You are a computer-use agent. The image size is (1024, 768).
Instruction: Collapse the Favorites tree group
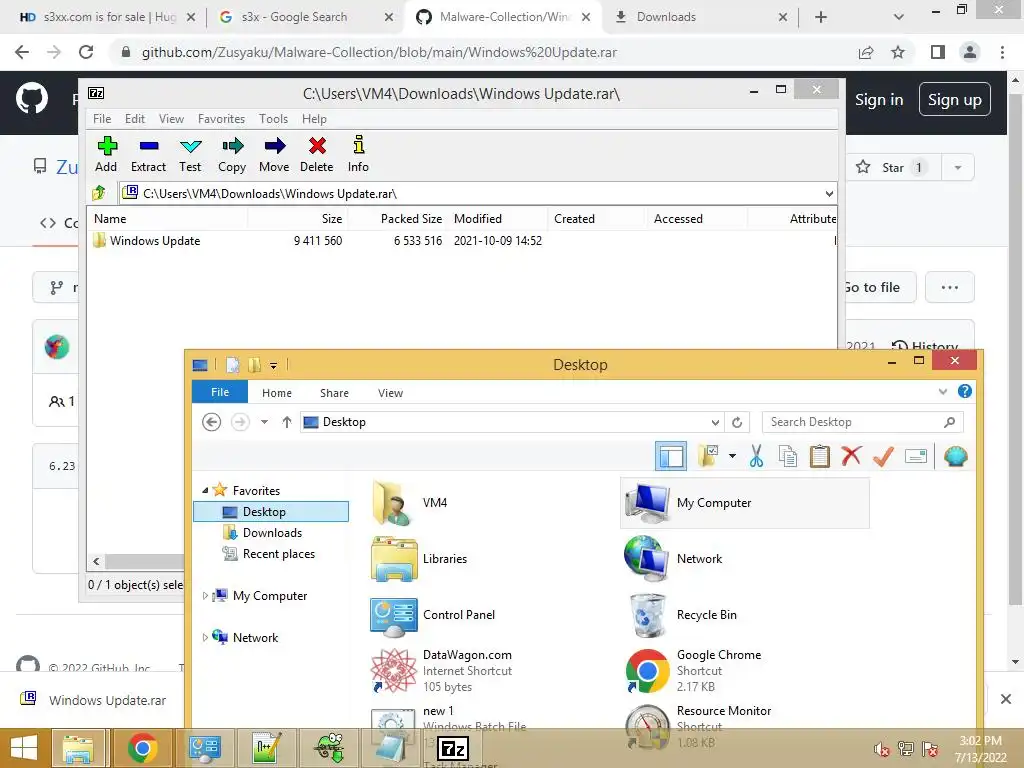(205, 490)
